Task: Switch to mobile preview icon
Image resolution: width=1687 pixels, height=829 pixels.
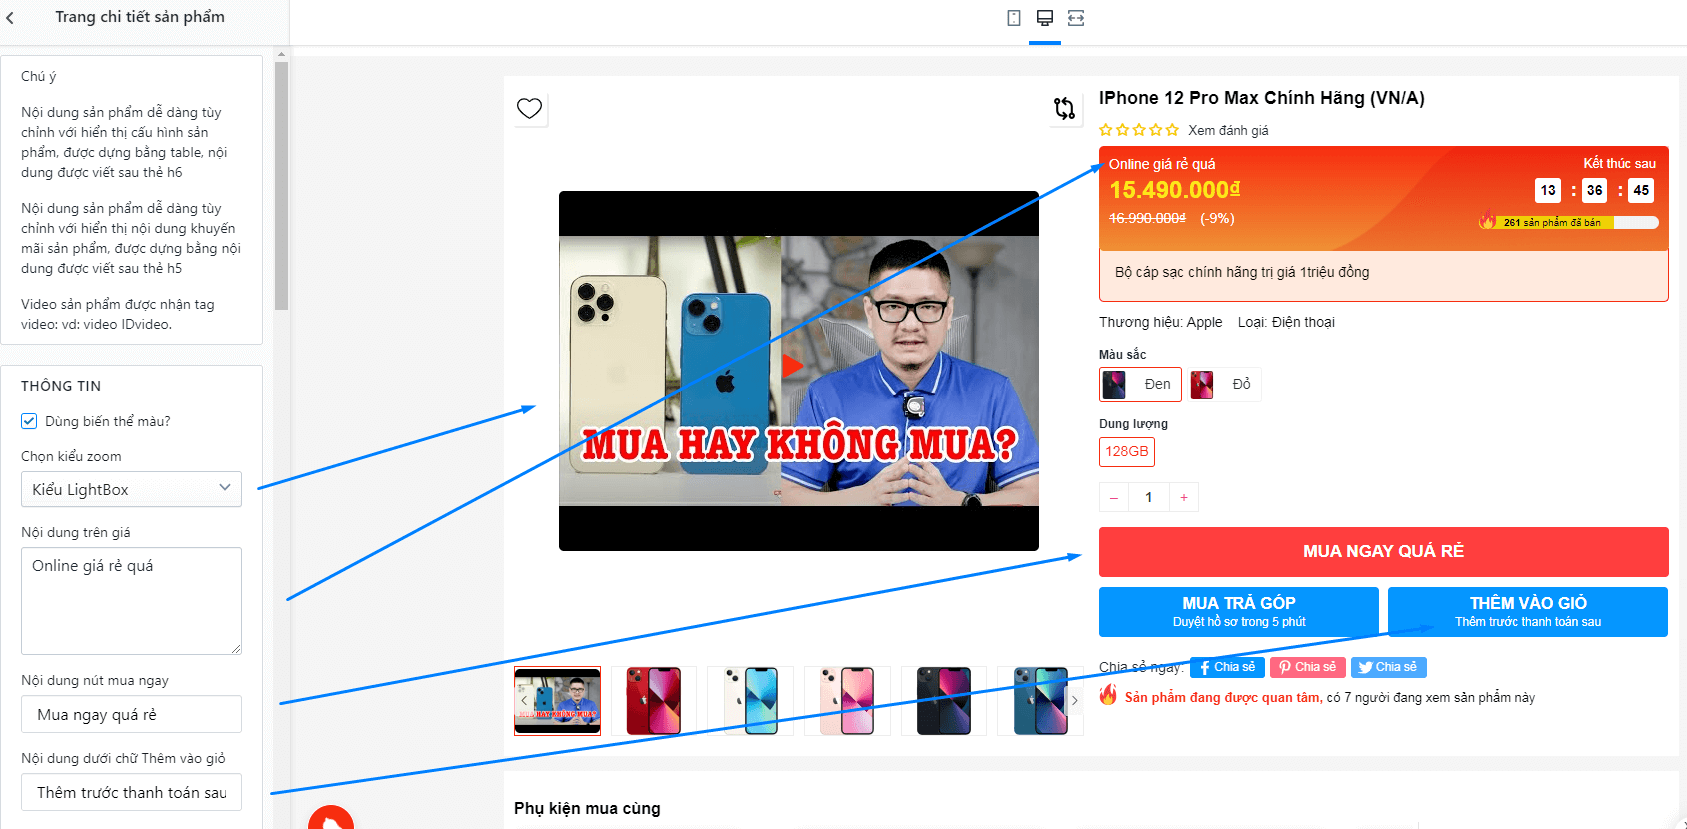Action: (x=1014, y=18)
